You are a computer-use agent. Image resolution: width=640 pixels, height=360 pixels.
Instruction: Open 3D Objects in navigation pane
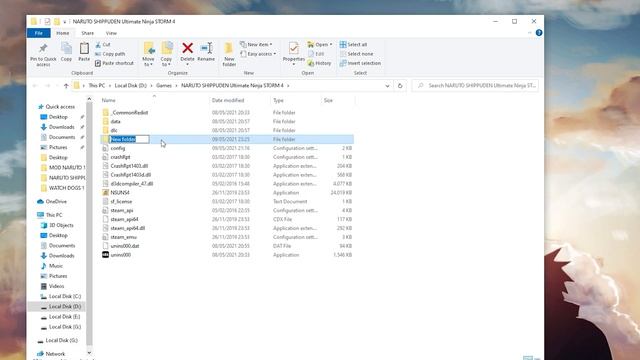61,225
